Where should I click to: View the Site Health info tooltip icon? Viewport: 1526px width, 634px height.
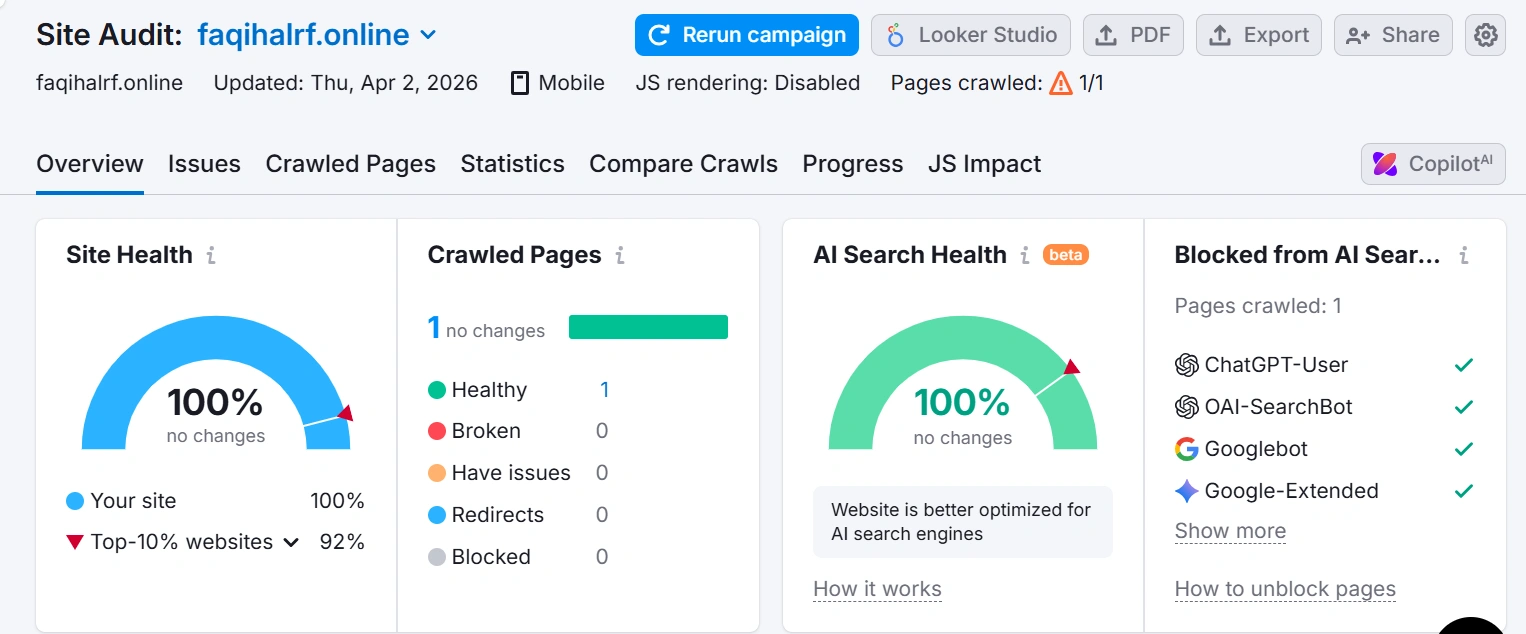[x=209, y=255]
